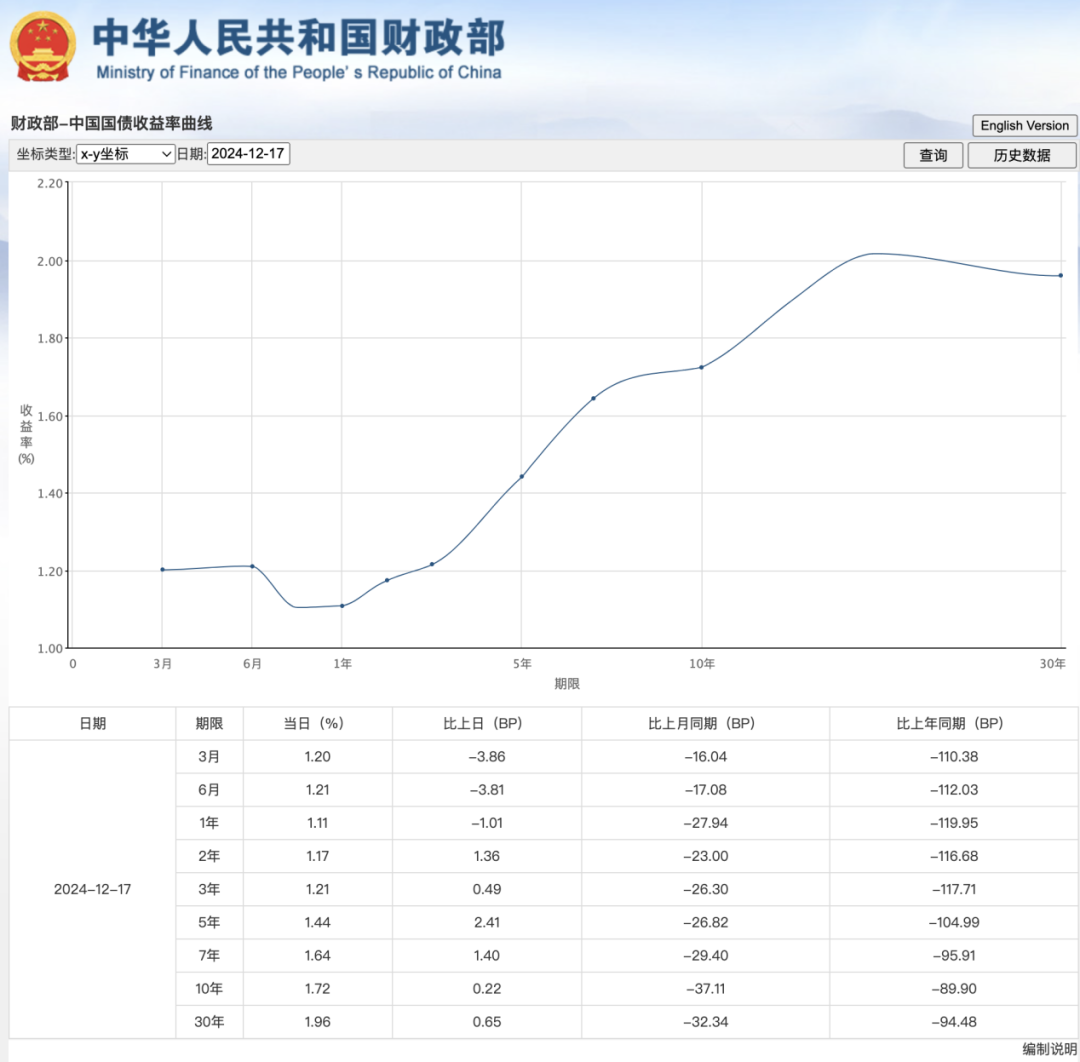Viewport: 1080px width, 1062px height.
Task: Click the -27.94 monthly change value
Action: click(705, 822)
